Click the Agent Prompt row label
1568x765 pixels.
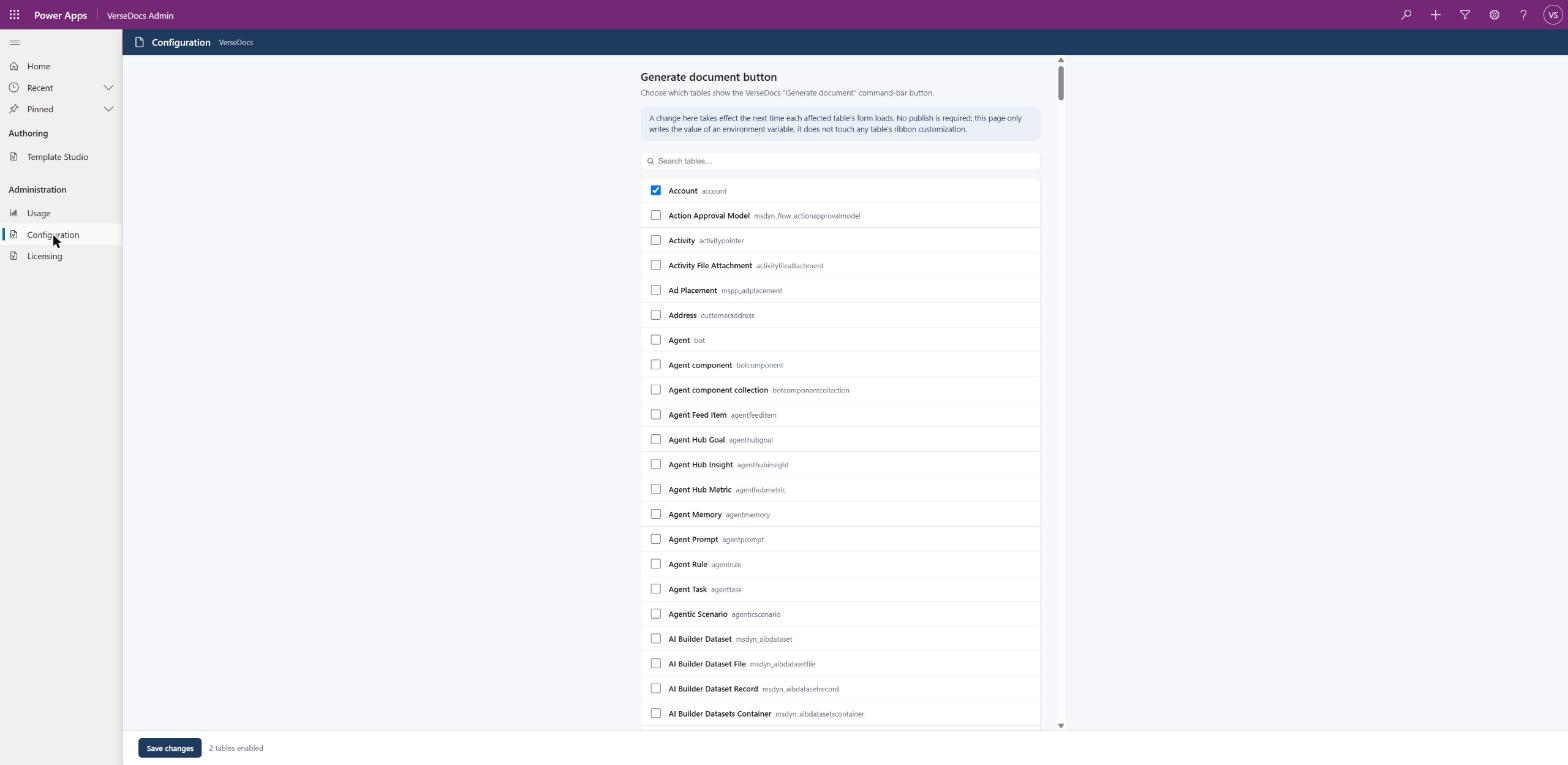coord(693,539)
